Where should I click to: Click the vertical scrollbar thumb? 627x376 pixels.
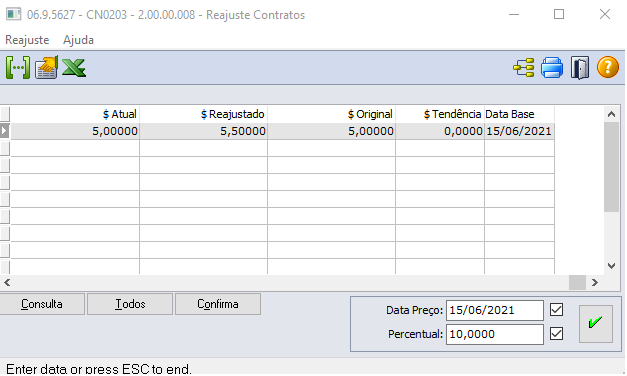tap(611, 167)
